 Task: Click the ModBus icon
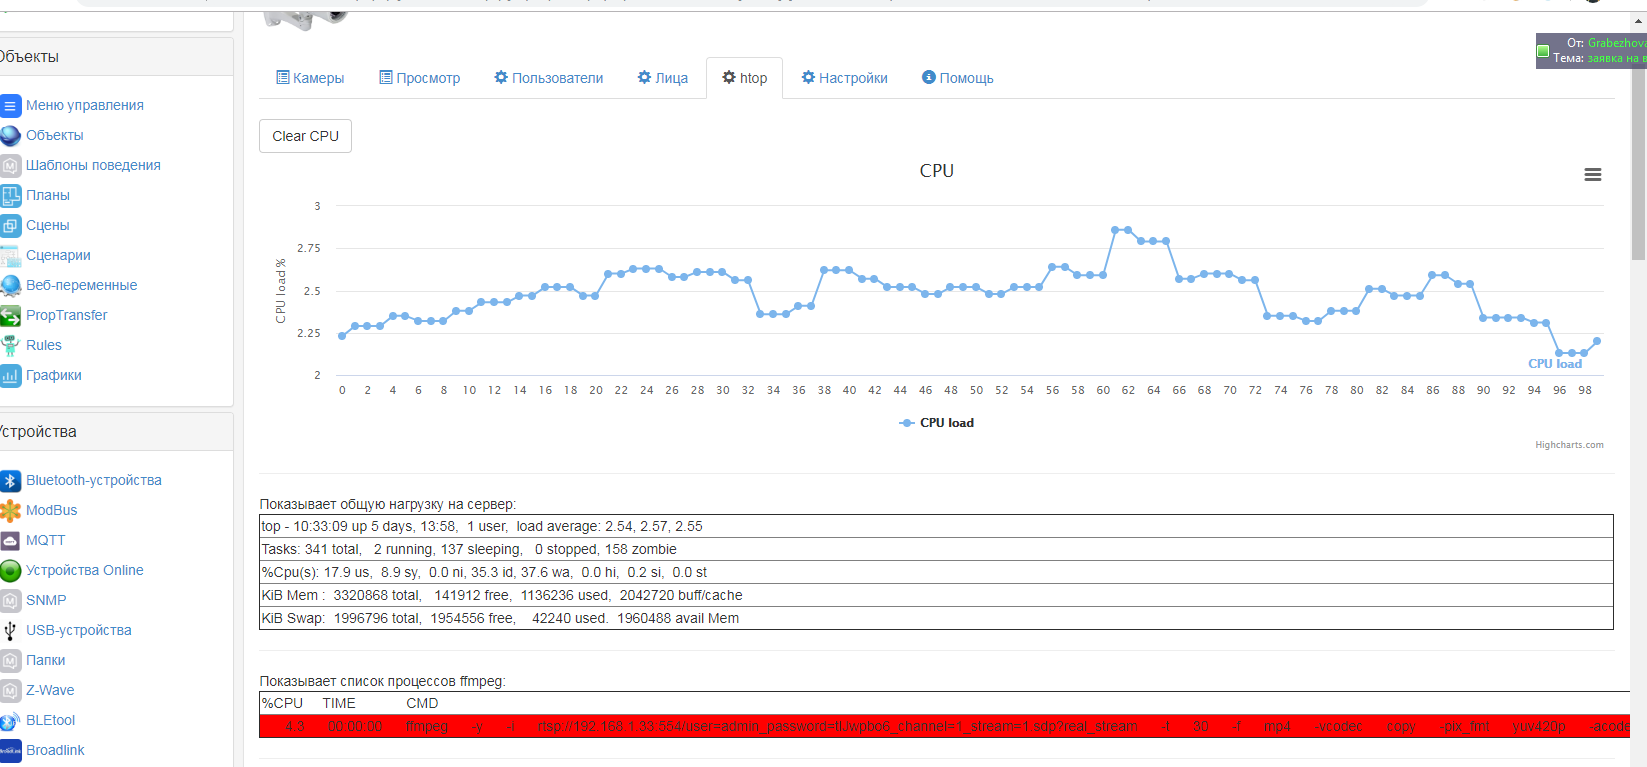click(x=10, y=510)
